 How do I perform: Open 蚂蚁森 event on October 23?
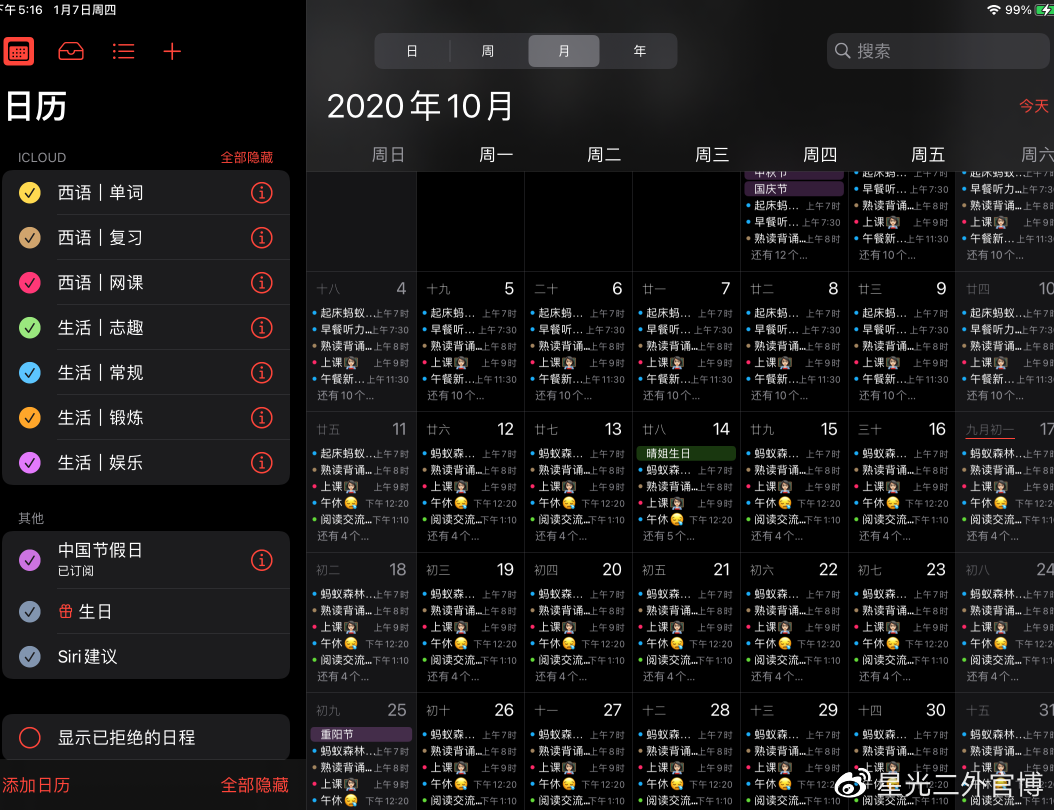902,594
